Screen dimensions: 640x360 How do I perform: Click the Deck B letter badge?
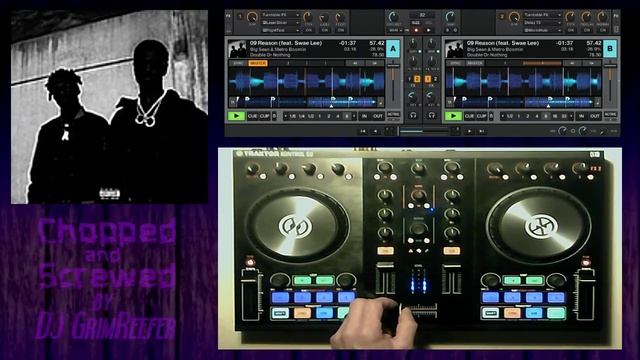(610, 49)
